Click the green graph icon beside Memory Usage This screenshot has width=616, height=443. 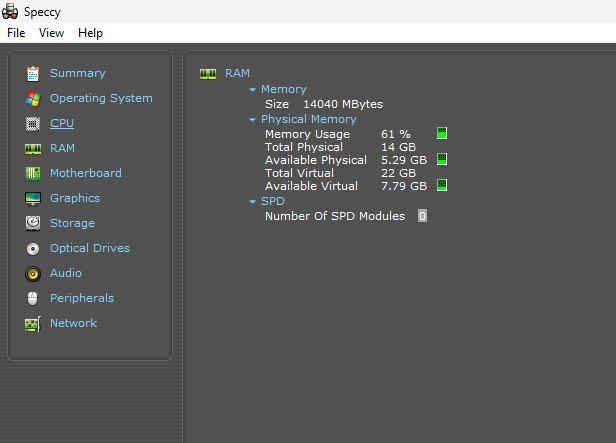coord(442,134)
